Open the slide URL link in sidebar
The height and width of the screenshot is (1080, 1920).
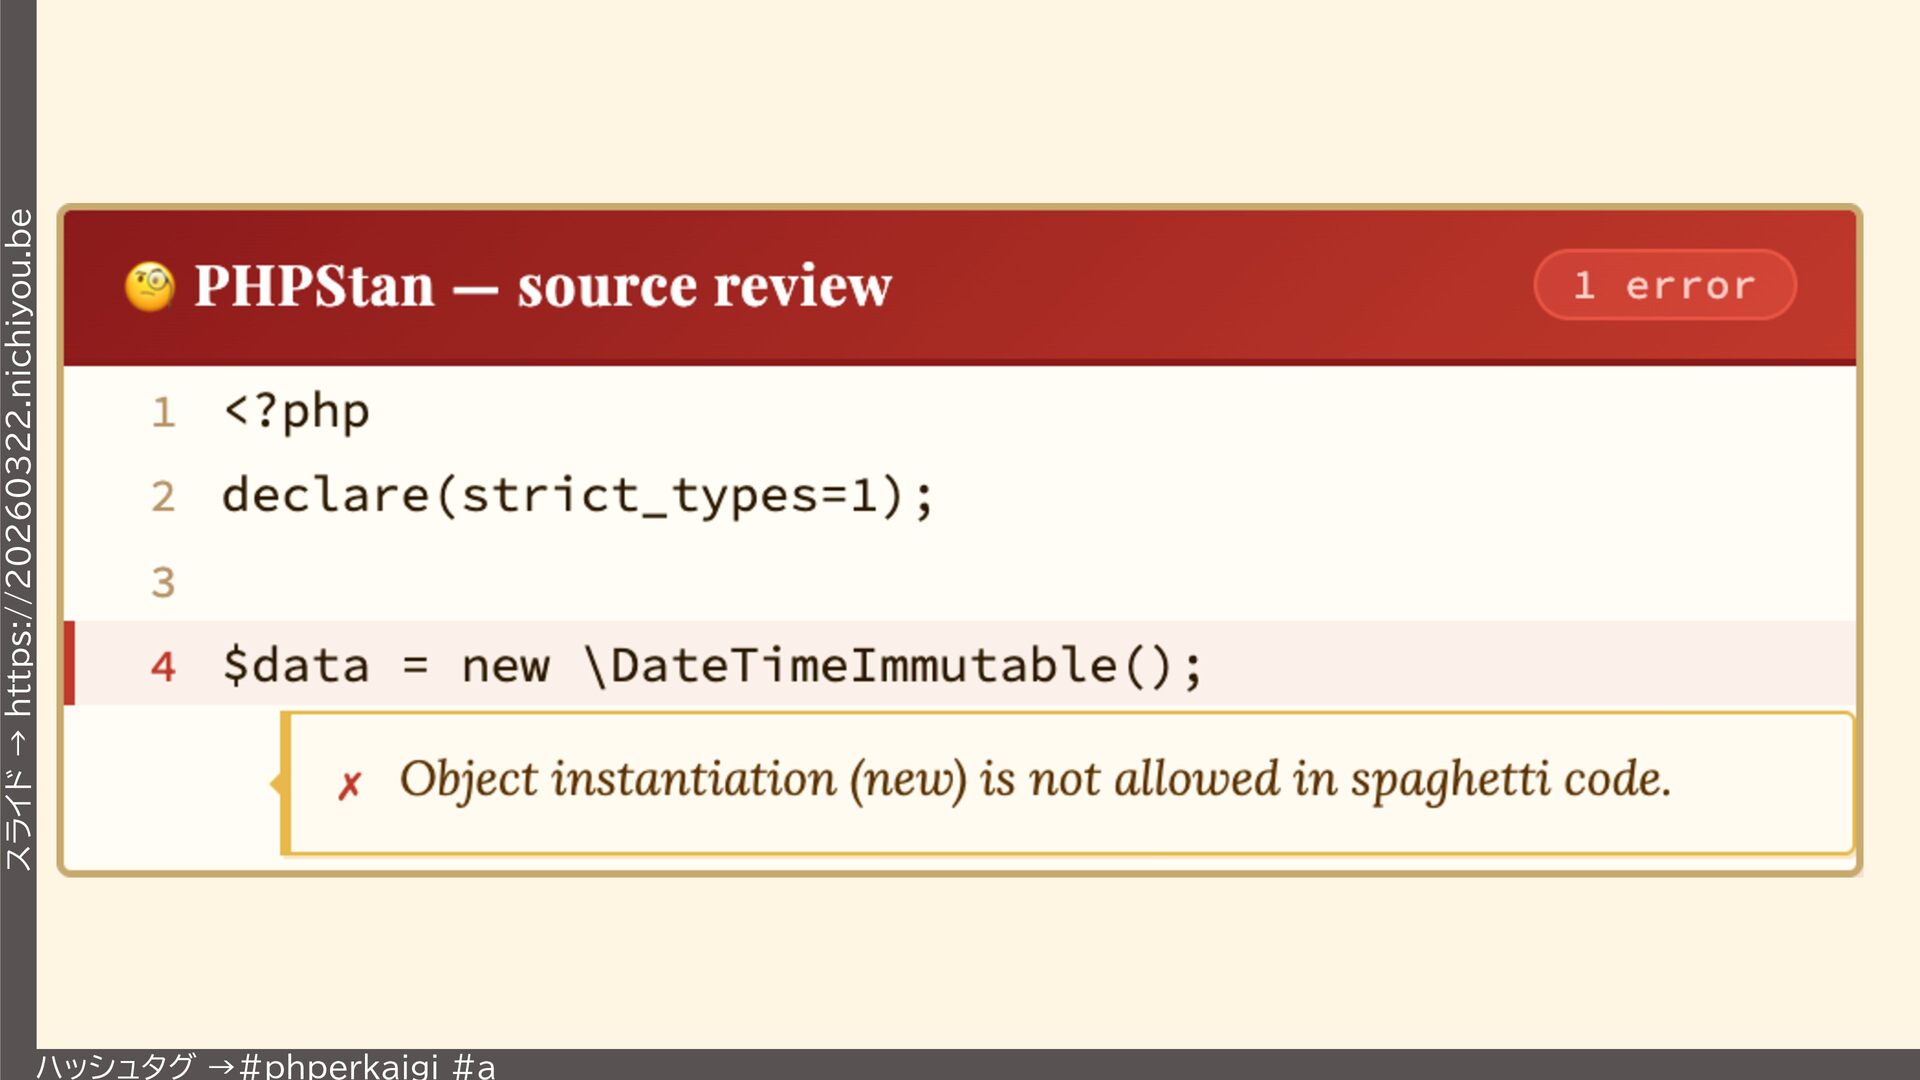pos(19,462)
